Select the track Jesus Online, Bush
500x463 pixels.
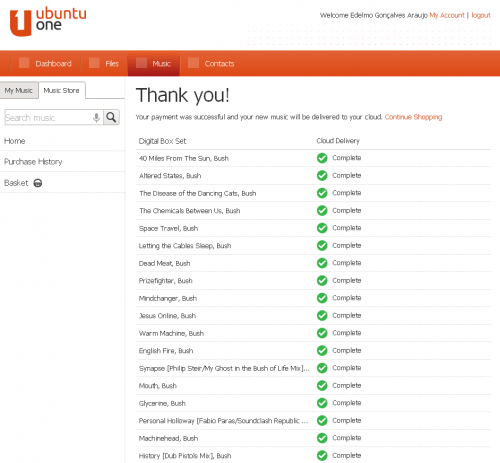click(167, 316)
